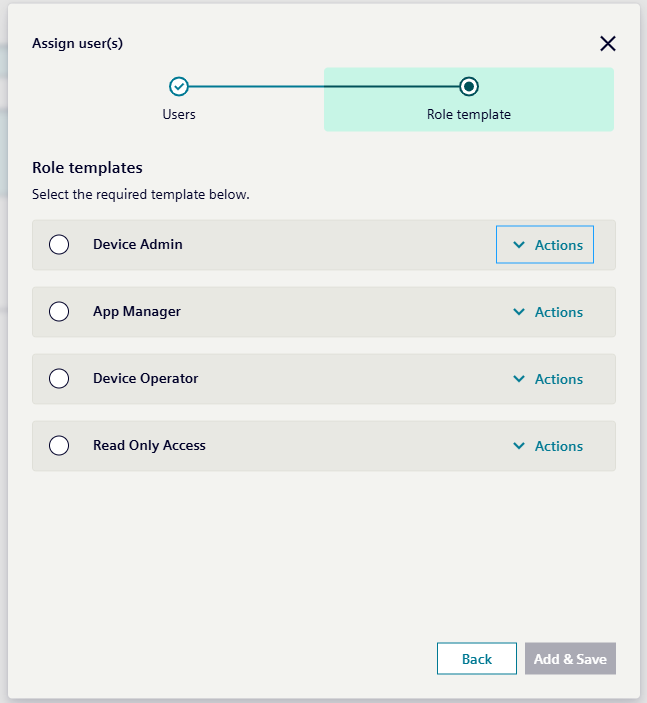647x703 pixels.
Task: Open the App Manager Actions dropdown
Action: coord(547,312)
